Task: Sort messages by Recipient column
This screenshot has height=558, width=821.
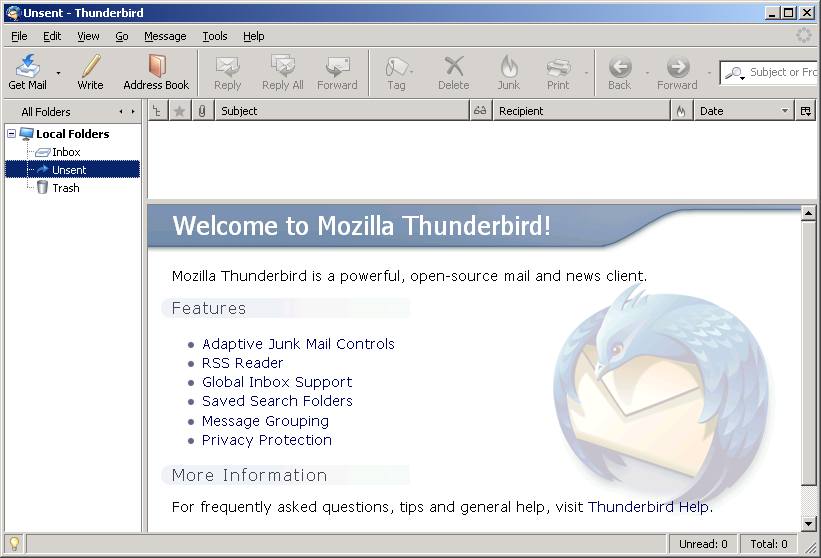Action: click(581, 111)
